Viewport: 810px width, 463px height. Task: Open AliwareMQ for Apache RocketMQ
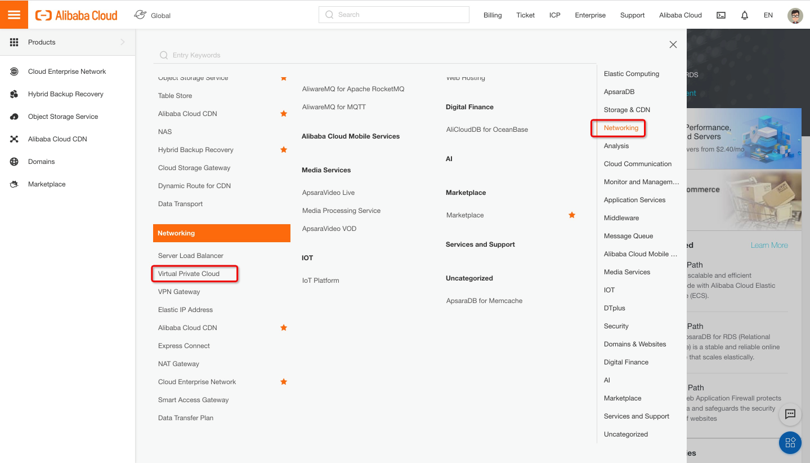[x=353, y=89]
